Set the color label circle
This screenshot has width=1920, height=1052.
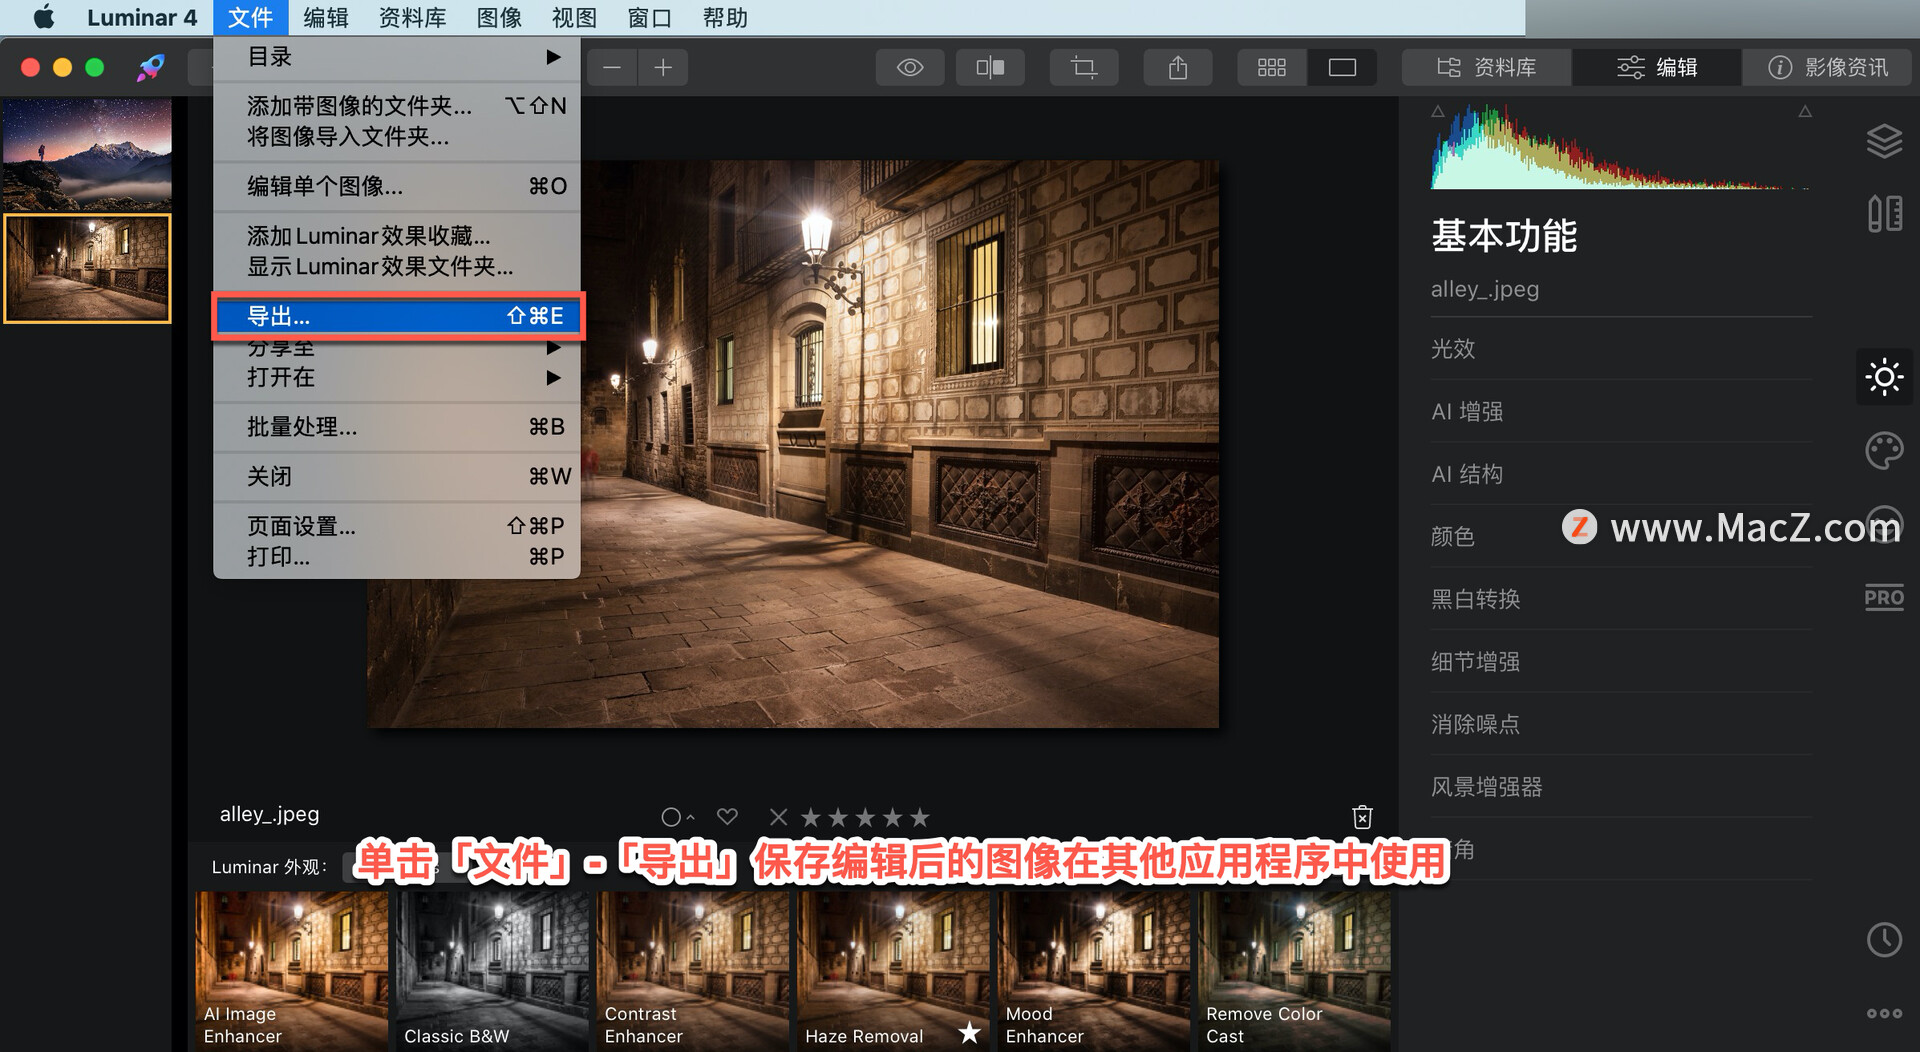point(671,817)
